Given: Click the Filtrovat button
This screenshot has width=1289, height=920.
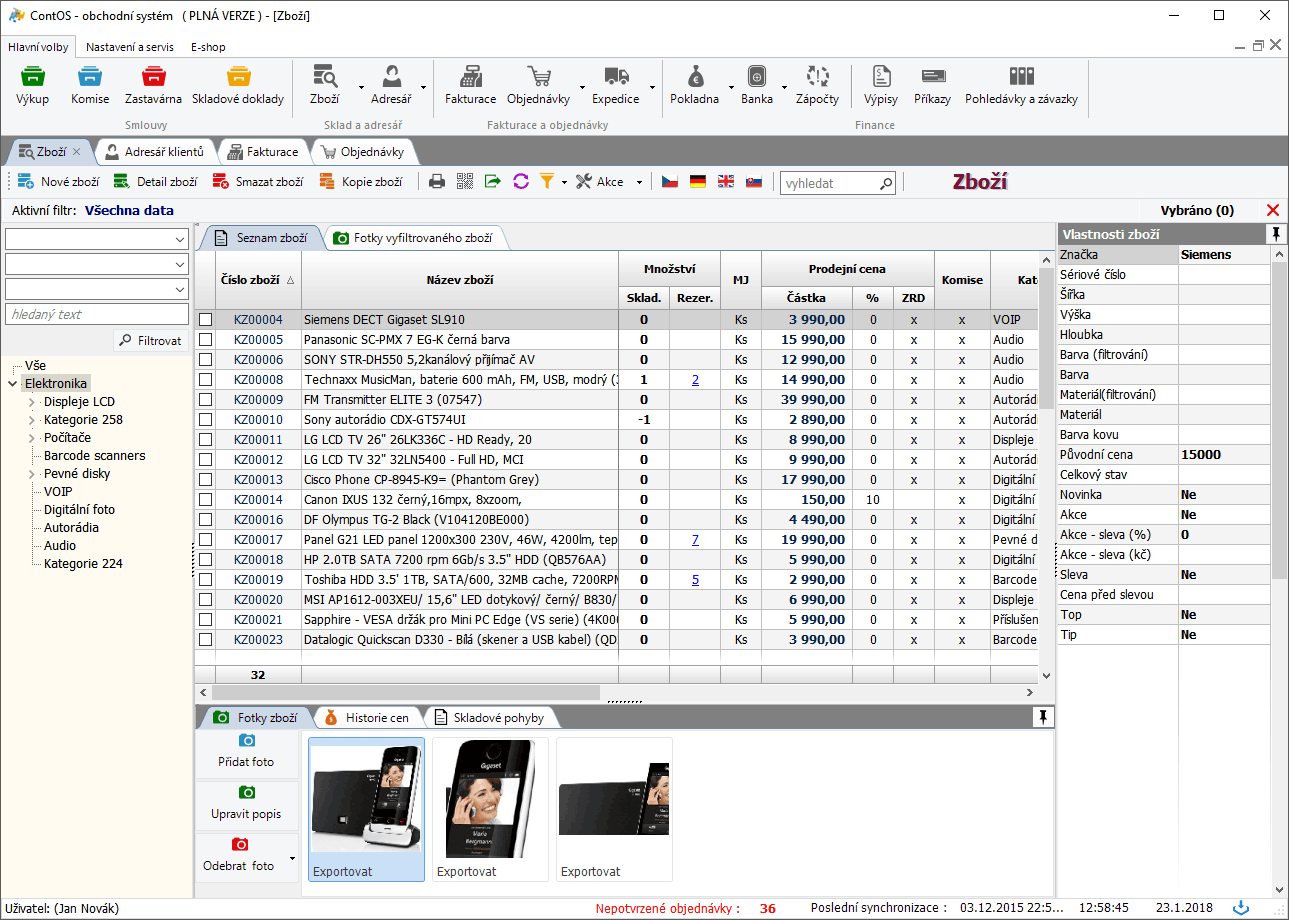Looking at the screenshot, I should pyautogui.click(x=150, y=341).
